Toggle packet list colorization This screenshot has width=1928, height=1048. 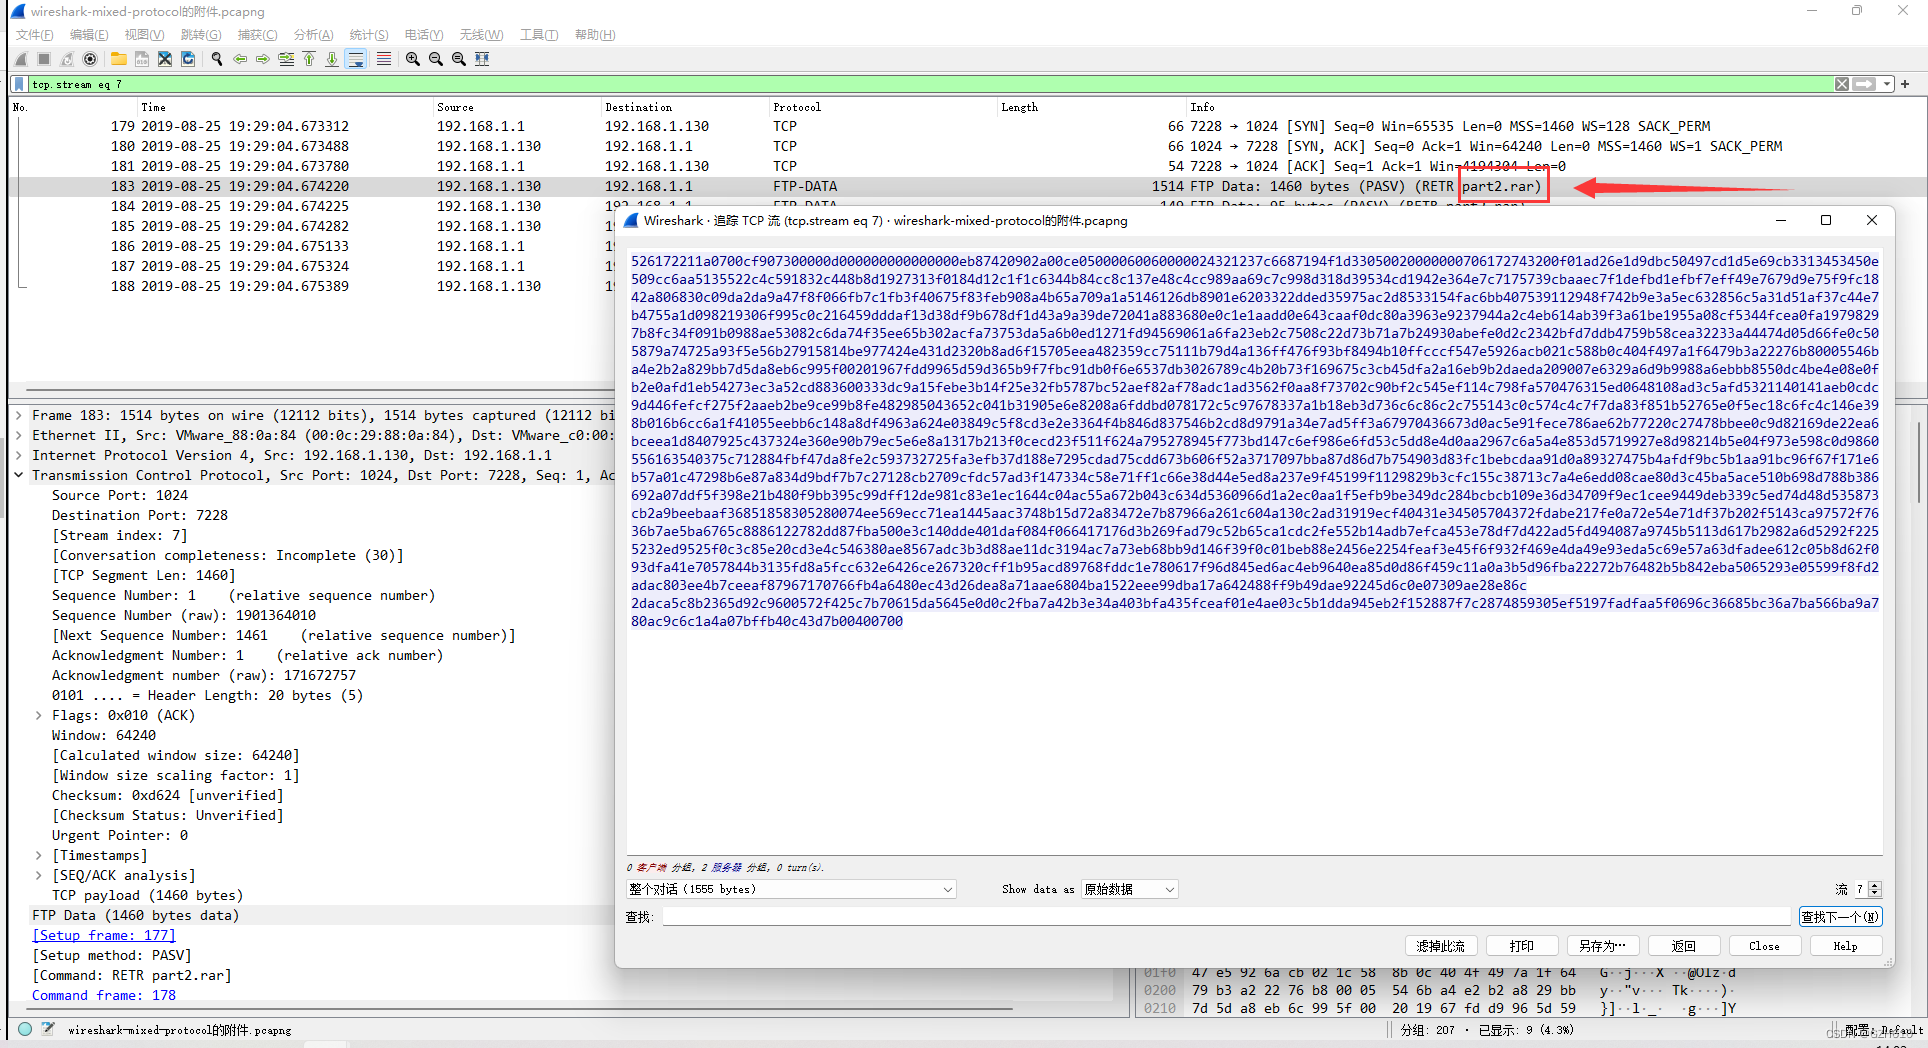point(384,58)
